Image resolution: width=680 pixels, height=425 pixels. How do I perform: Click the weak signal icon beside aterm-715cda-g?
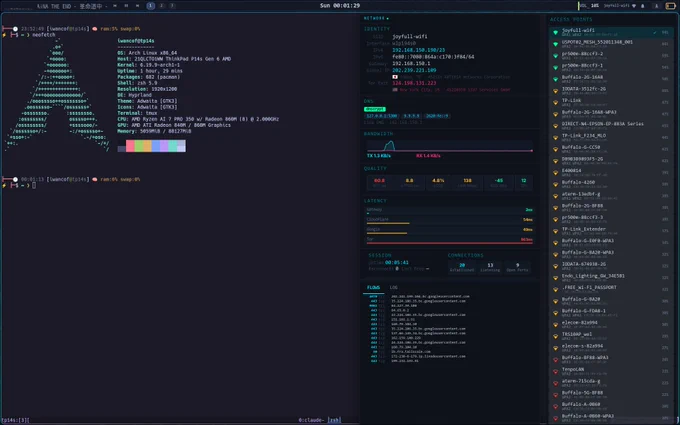pos(555,383)
